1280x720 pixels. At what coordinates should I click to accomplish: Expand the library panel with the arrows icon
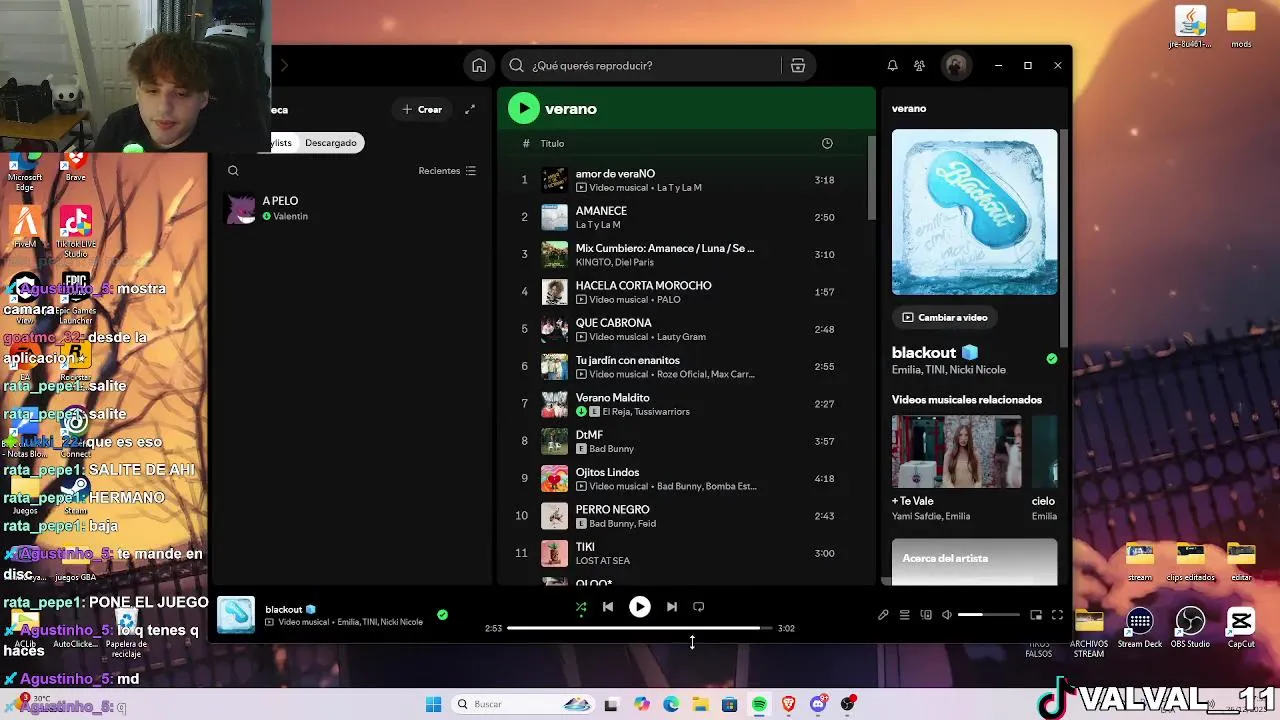coord(470,109)
